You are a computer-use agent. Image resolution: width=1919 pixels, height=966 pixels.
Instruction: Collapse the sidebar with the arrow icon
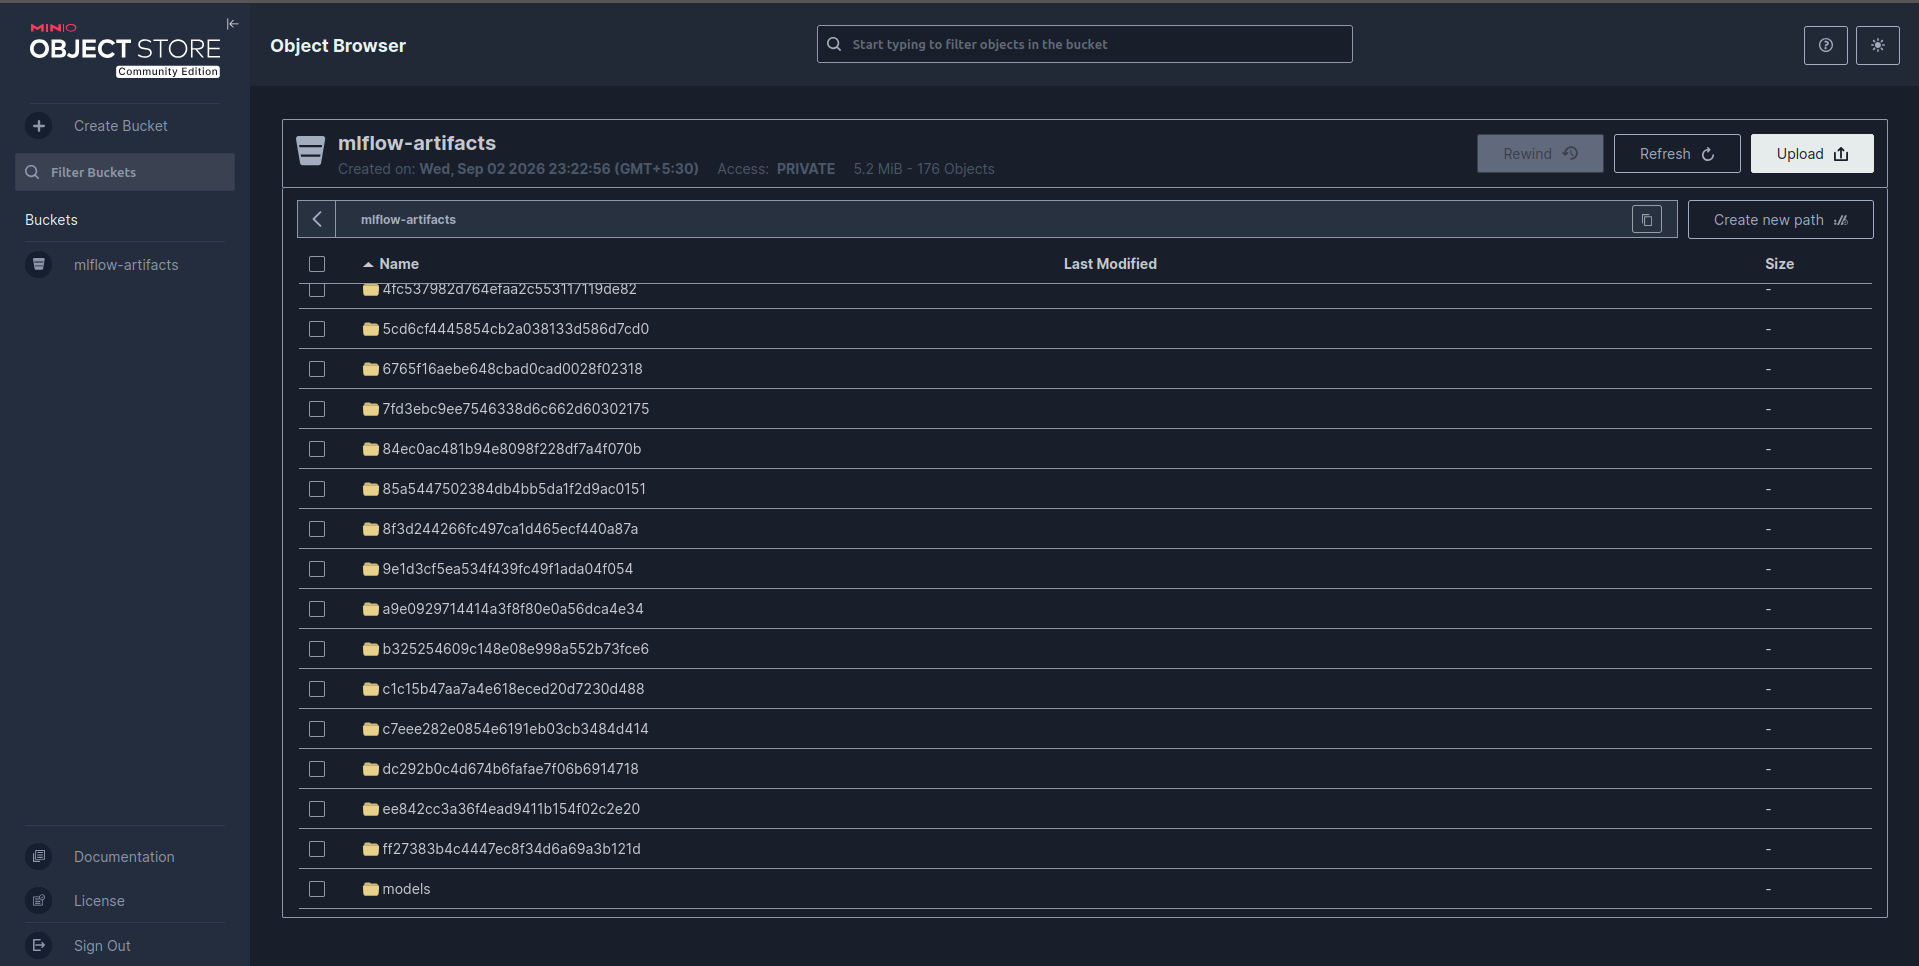(232, 24)
